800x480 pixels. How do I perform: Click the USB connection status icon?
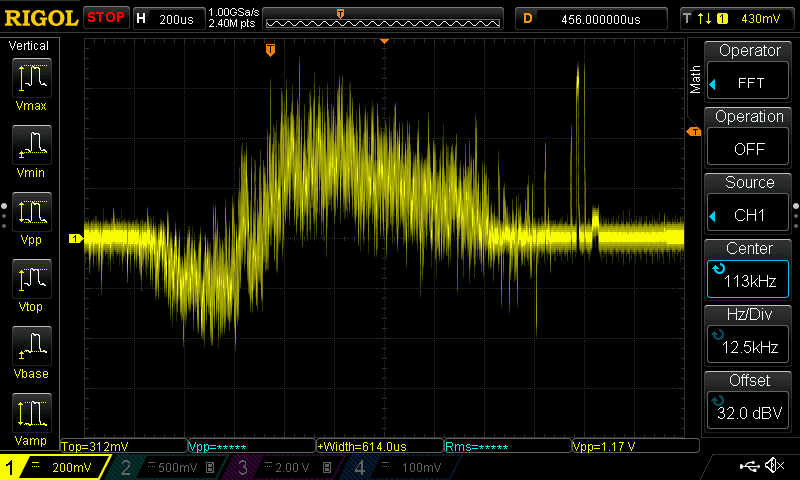pyautogui.click(x=749, y=466)
